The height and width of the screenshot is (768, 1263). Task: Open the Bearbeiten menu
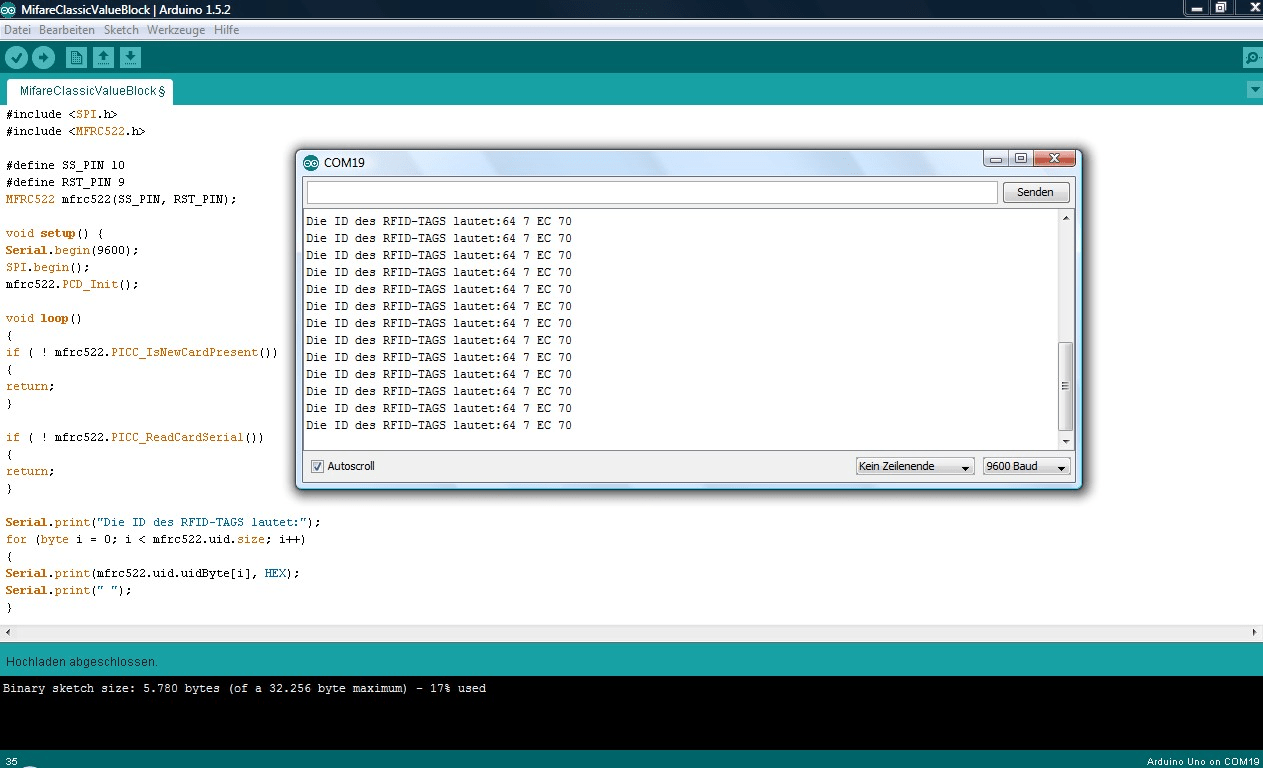coord(67,30)
